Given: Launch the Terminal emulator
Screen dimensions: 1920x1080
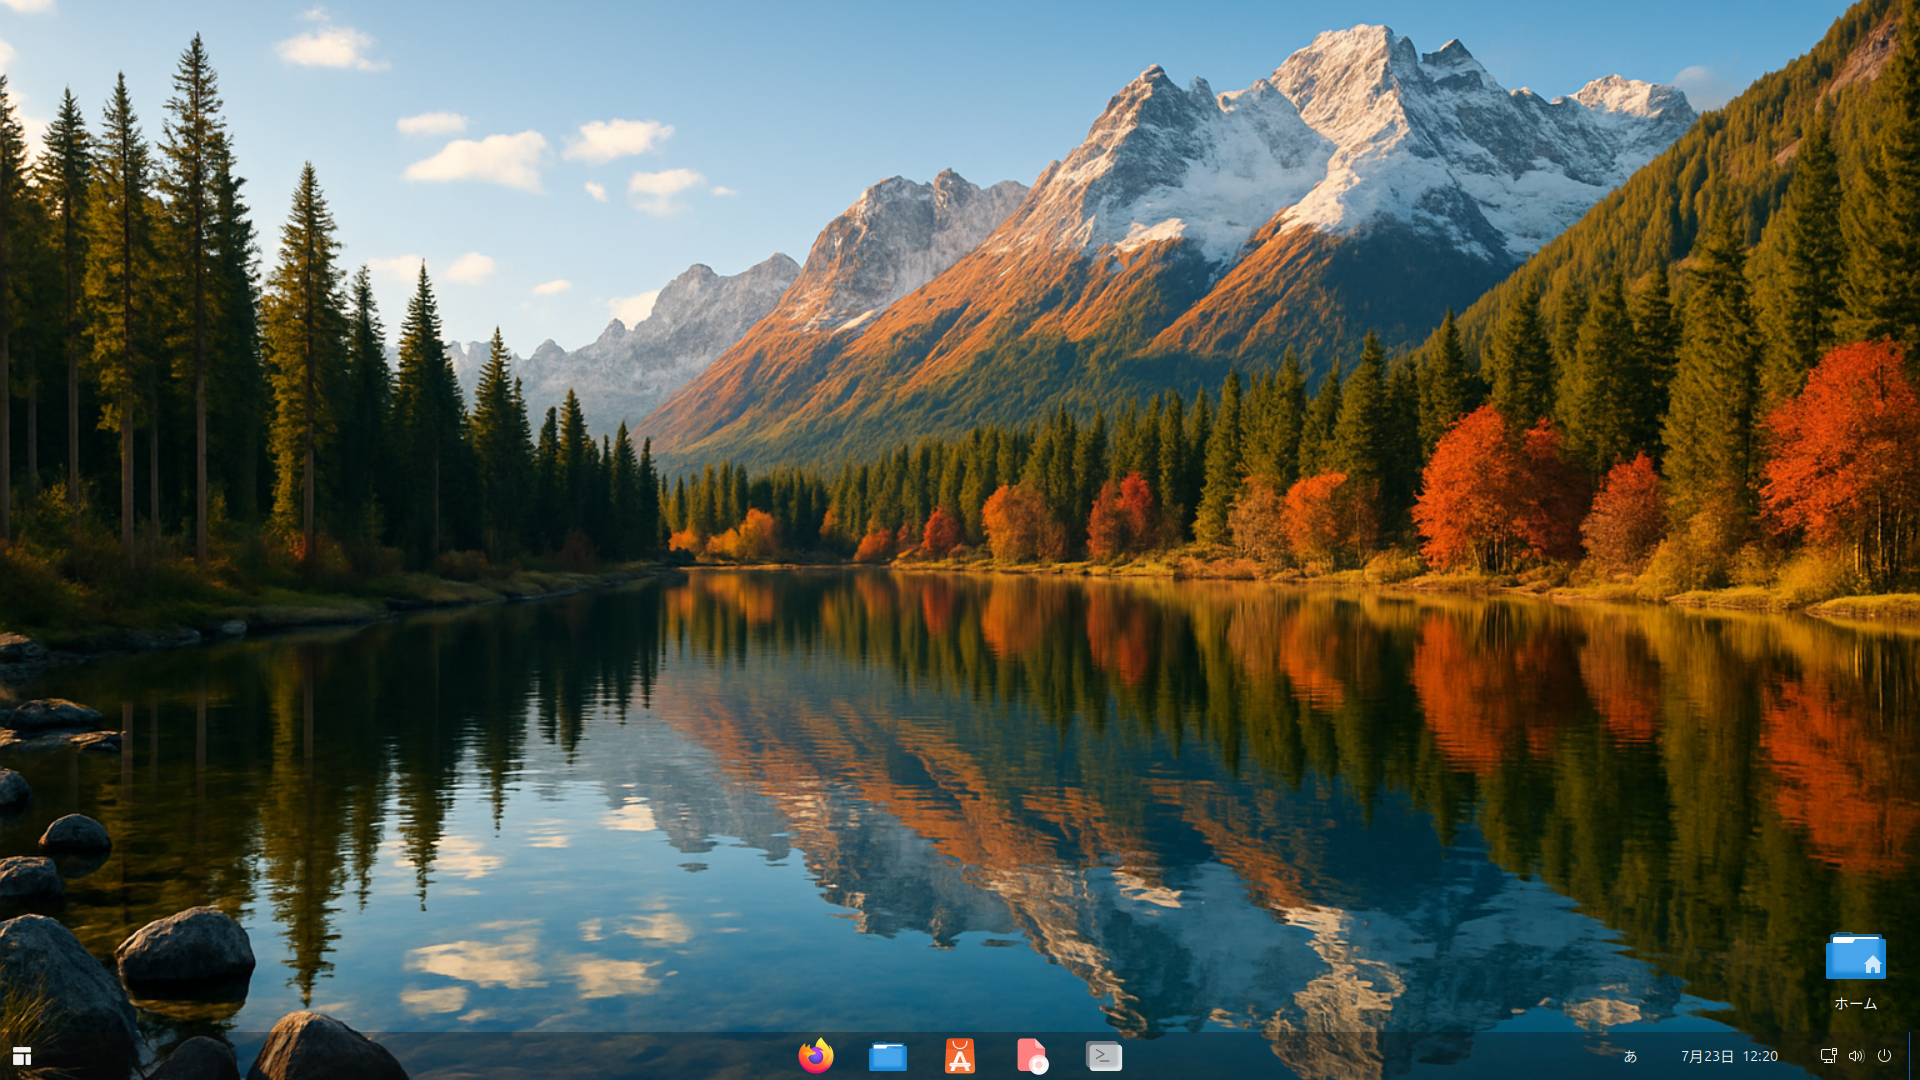Looking at the screenshot, I should coord(1104,1055).
